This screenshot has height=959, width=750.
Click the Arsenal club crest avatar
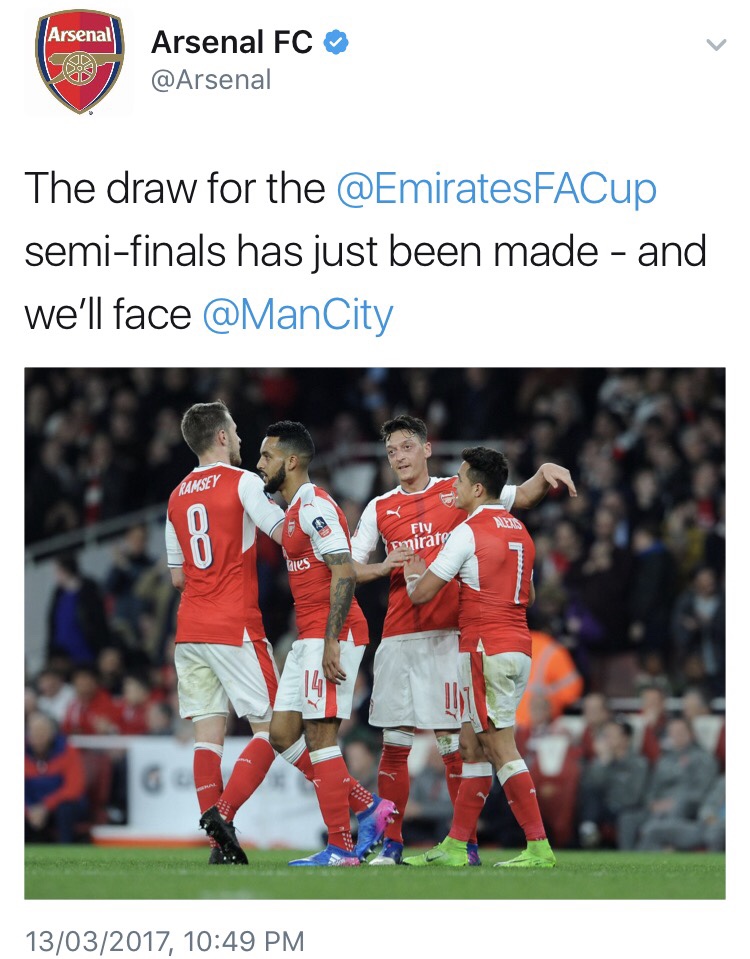79,62
